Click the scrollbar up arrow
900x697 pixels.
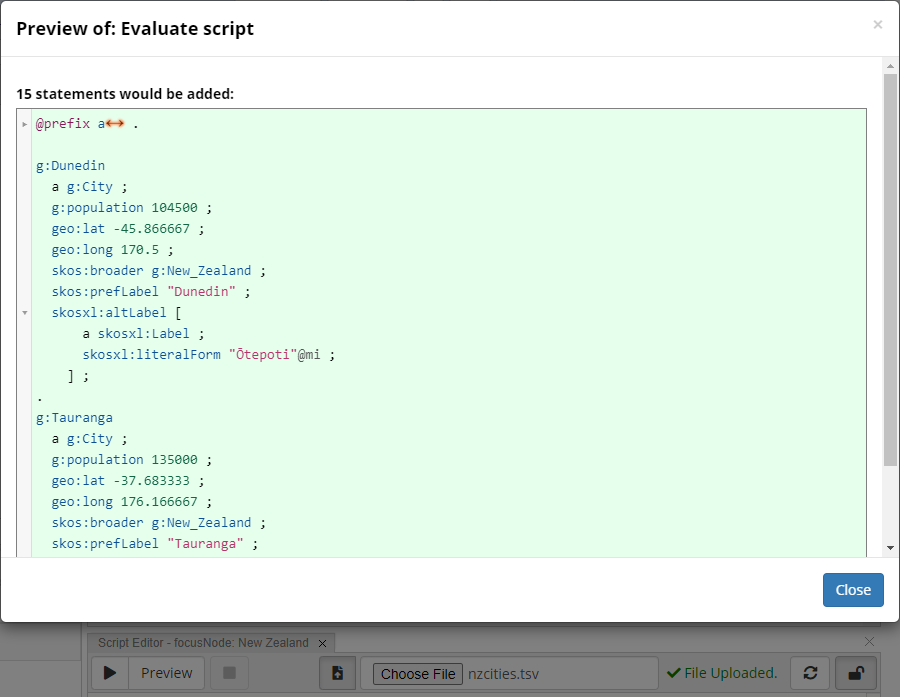890,66
